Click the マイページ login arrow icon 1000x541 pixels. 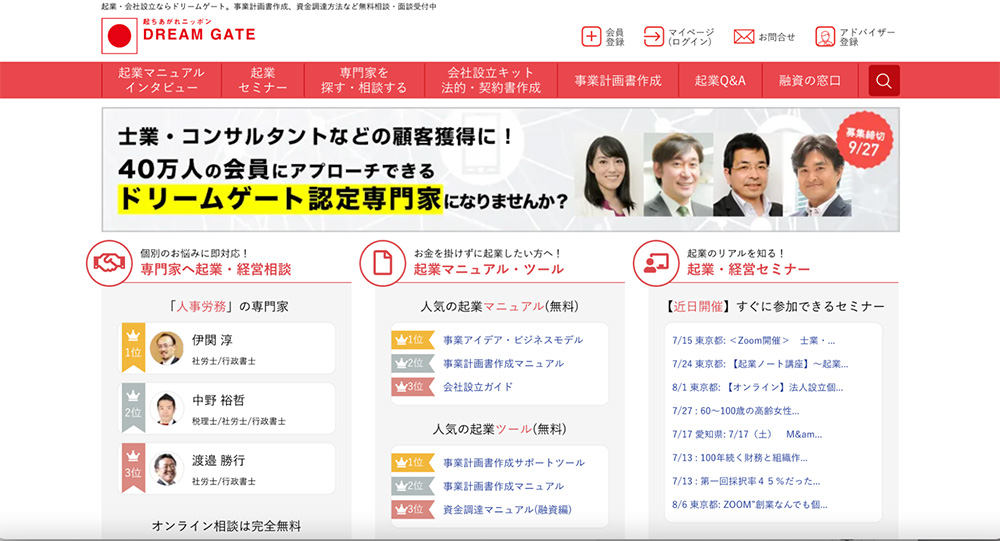pos(654,36)
